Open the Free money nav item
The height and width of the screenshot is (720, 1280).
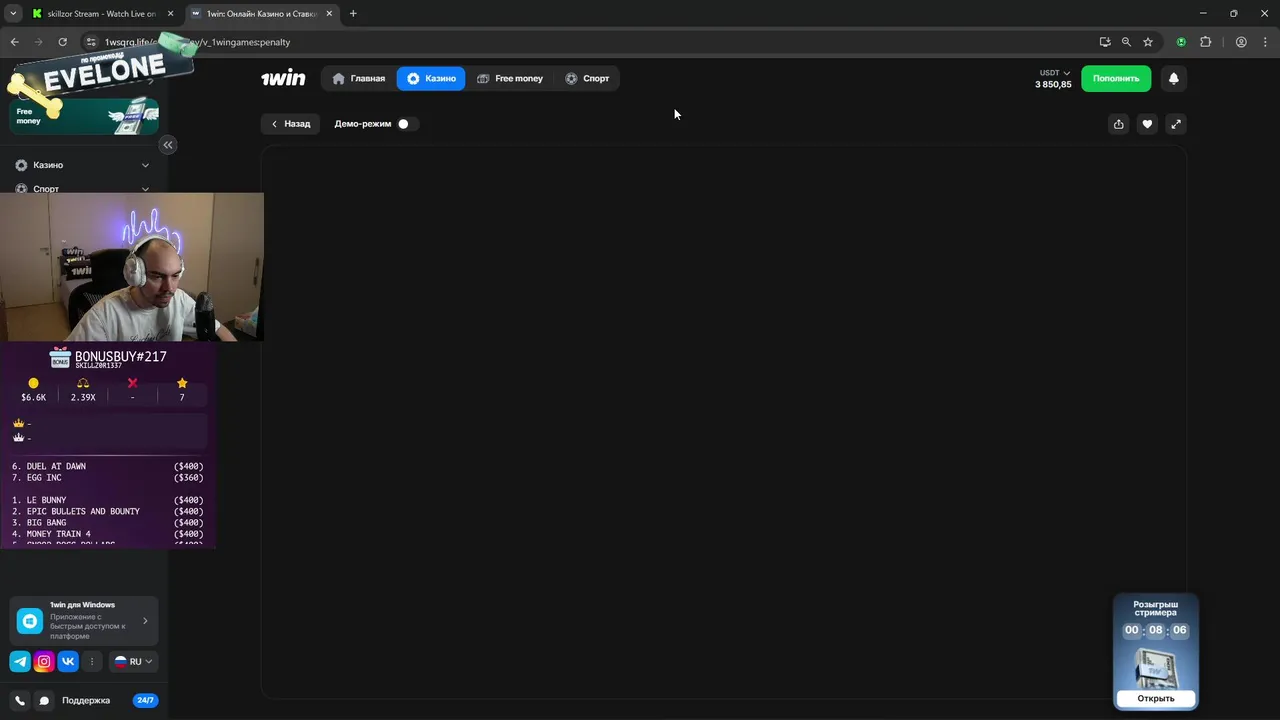pos(510,78)
